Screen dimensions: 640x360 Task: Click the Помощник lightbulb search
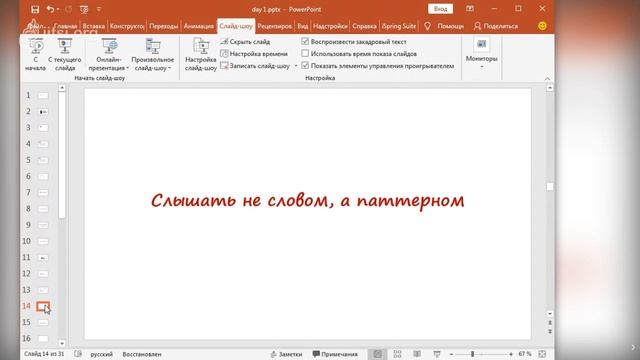(x=444, y=26)
